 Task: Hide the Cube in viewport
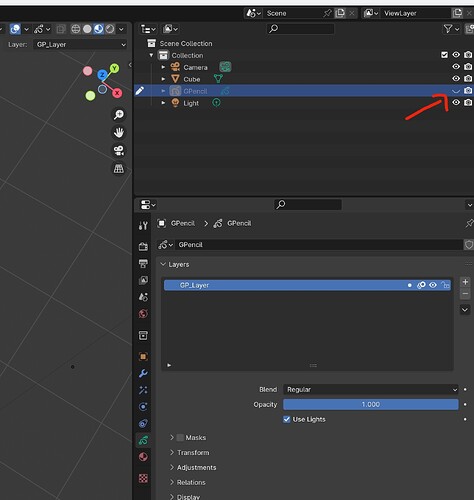tap(456, 79)
